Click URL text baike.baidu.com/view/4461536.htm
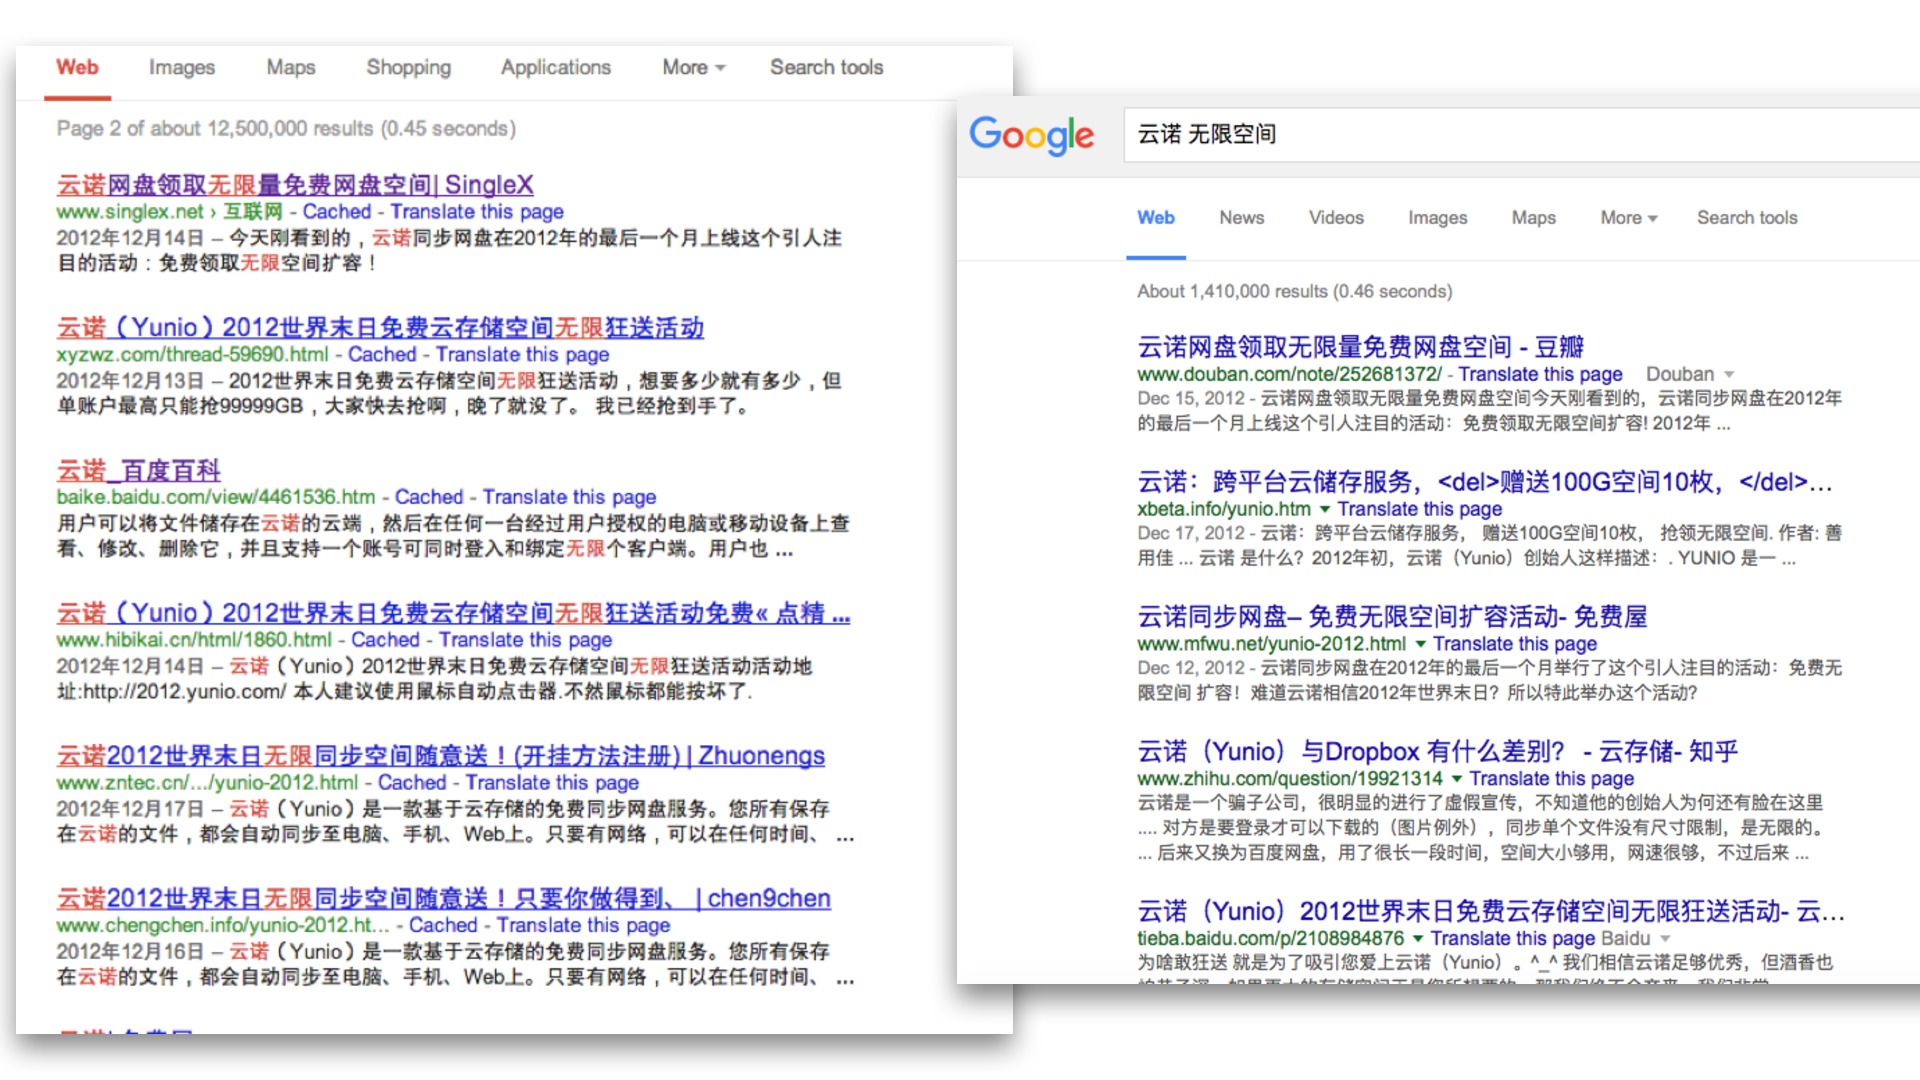Viewport: 1920px width, 1080px height. (216, 496)
